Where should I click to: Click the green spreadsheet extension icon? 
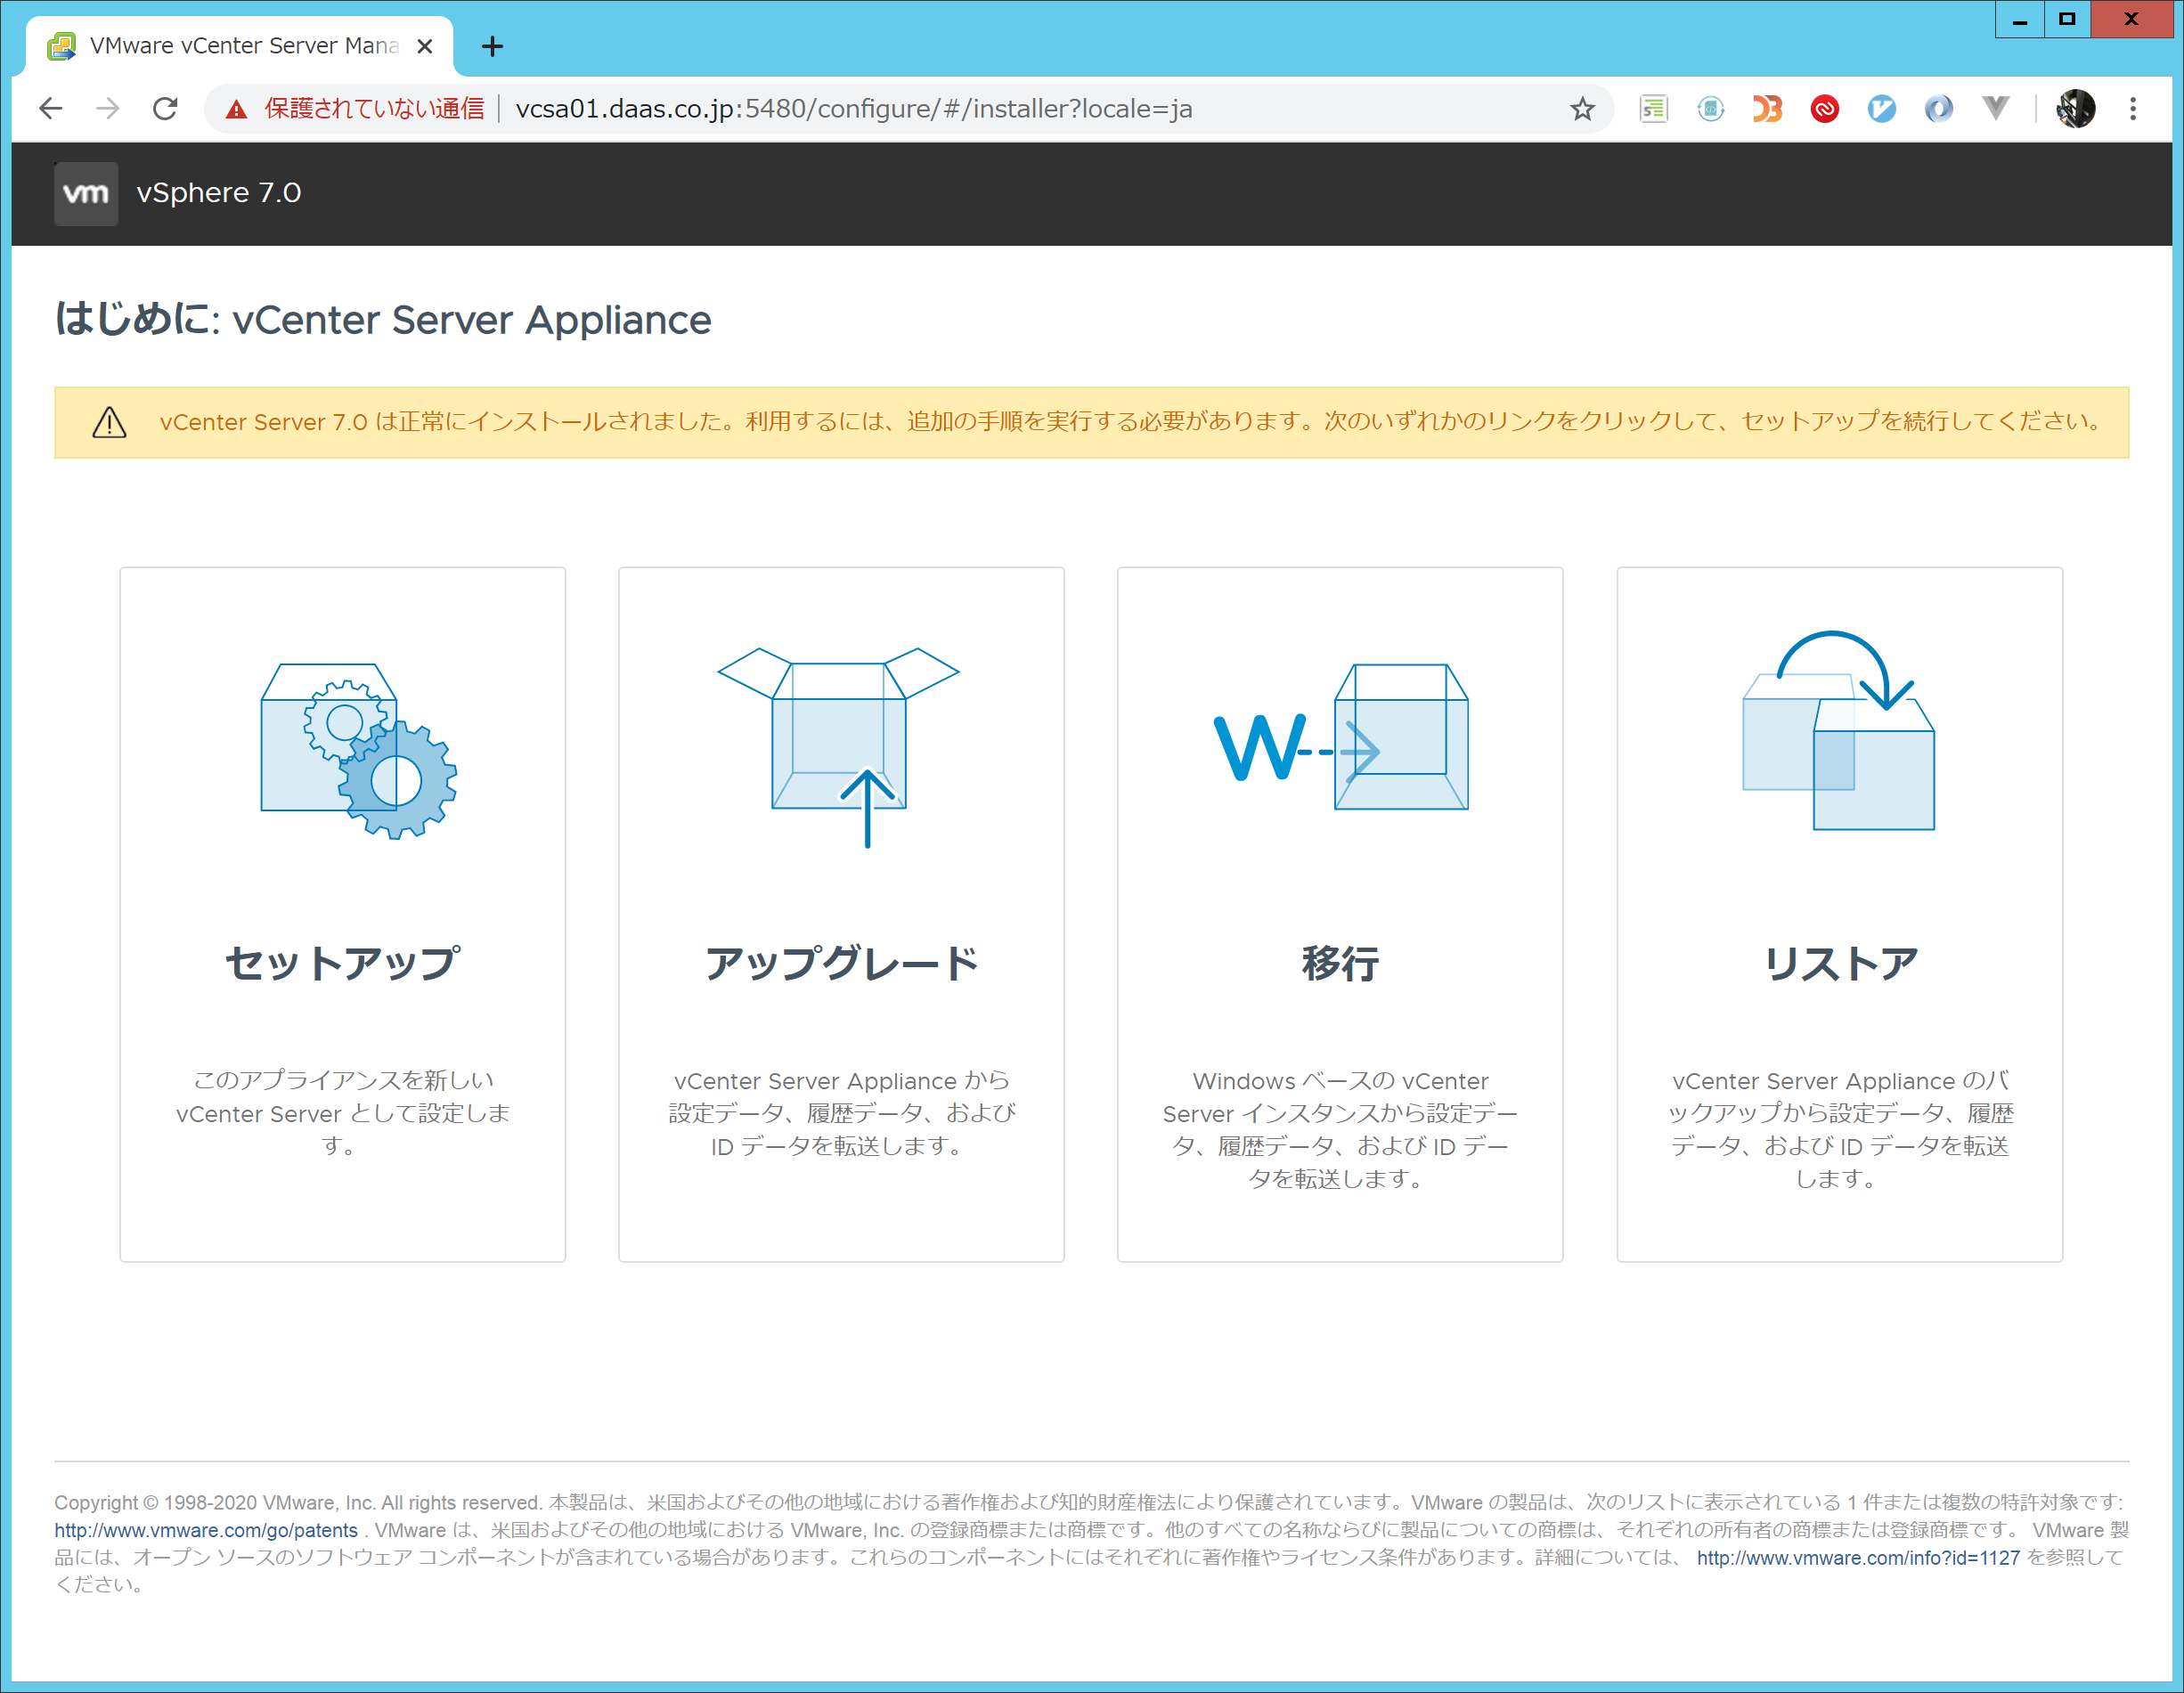pos(1654,108)
